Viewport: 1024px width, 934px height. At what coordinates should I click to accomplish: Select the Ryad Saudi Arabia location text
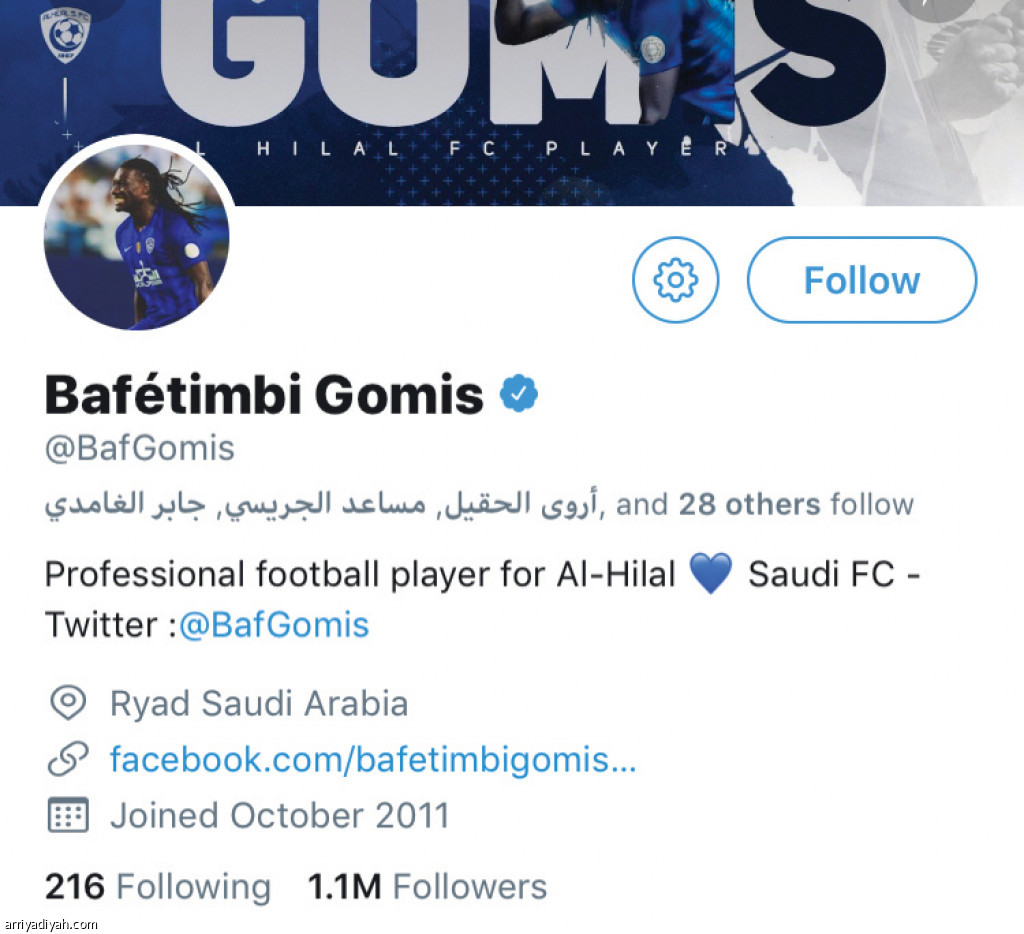point(259,704)
